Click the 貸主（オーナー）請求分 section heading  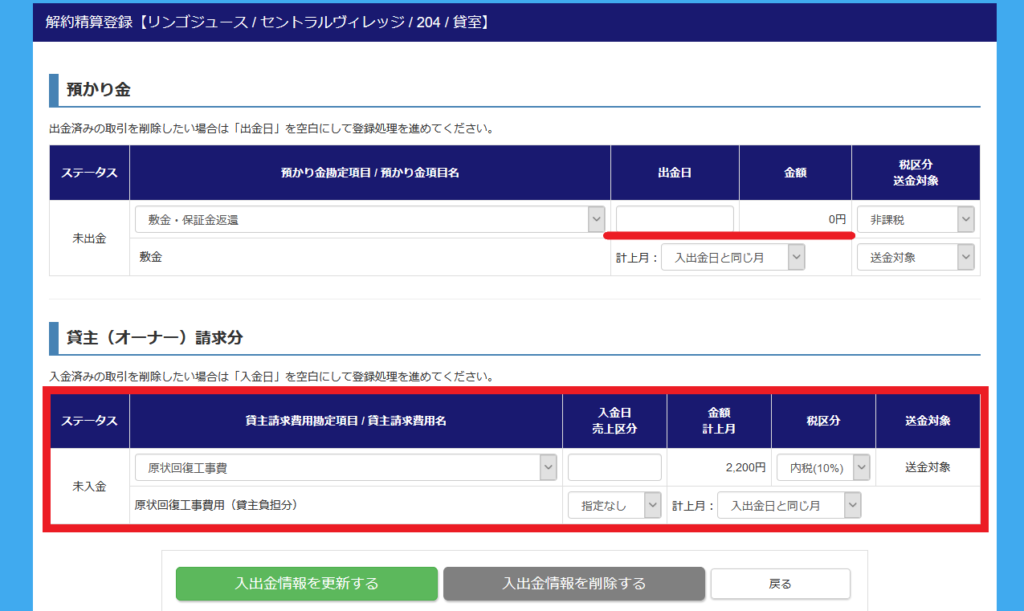coord(154,338)
